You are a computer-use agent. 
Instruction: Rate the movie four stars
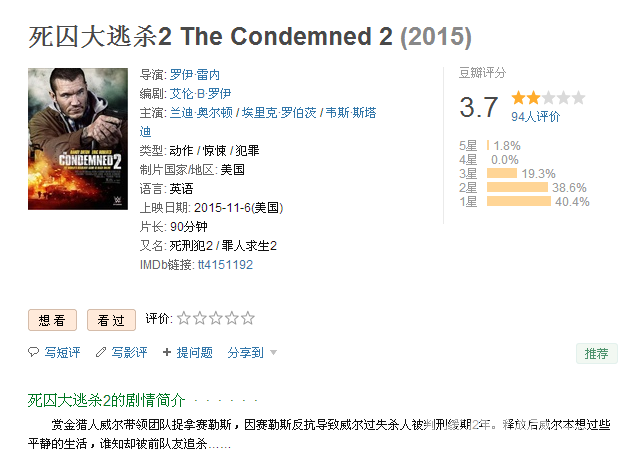click(232, 318)
